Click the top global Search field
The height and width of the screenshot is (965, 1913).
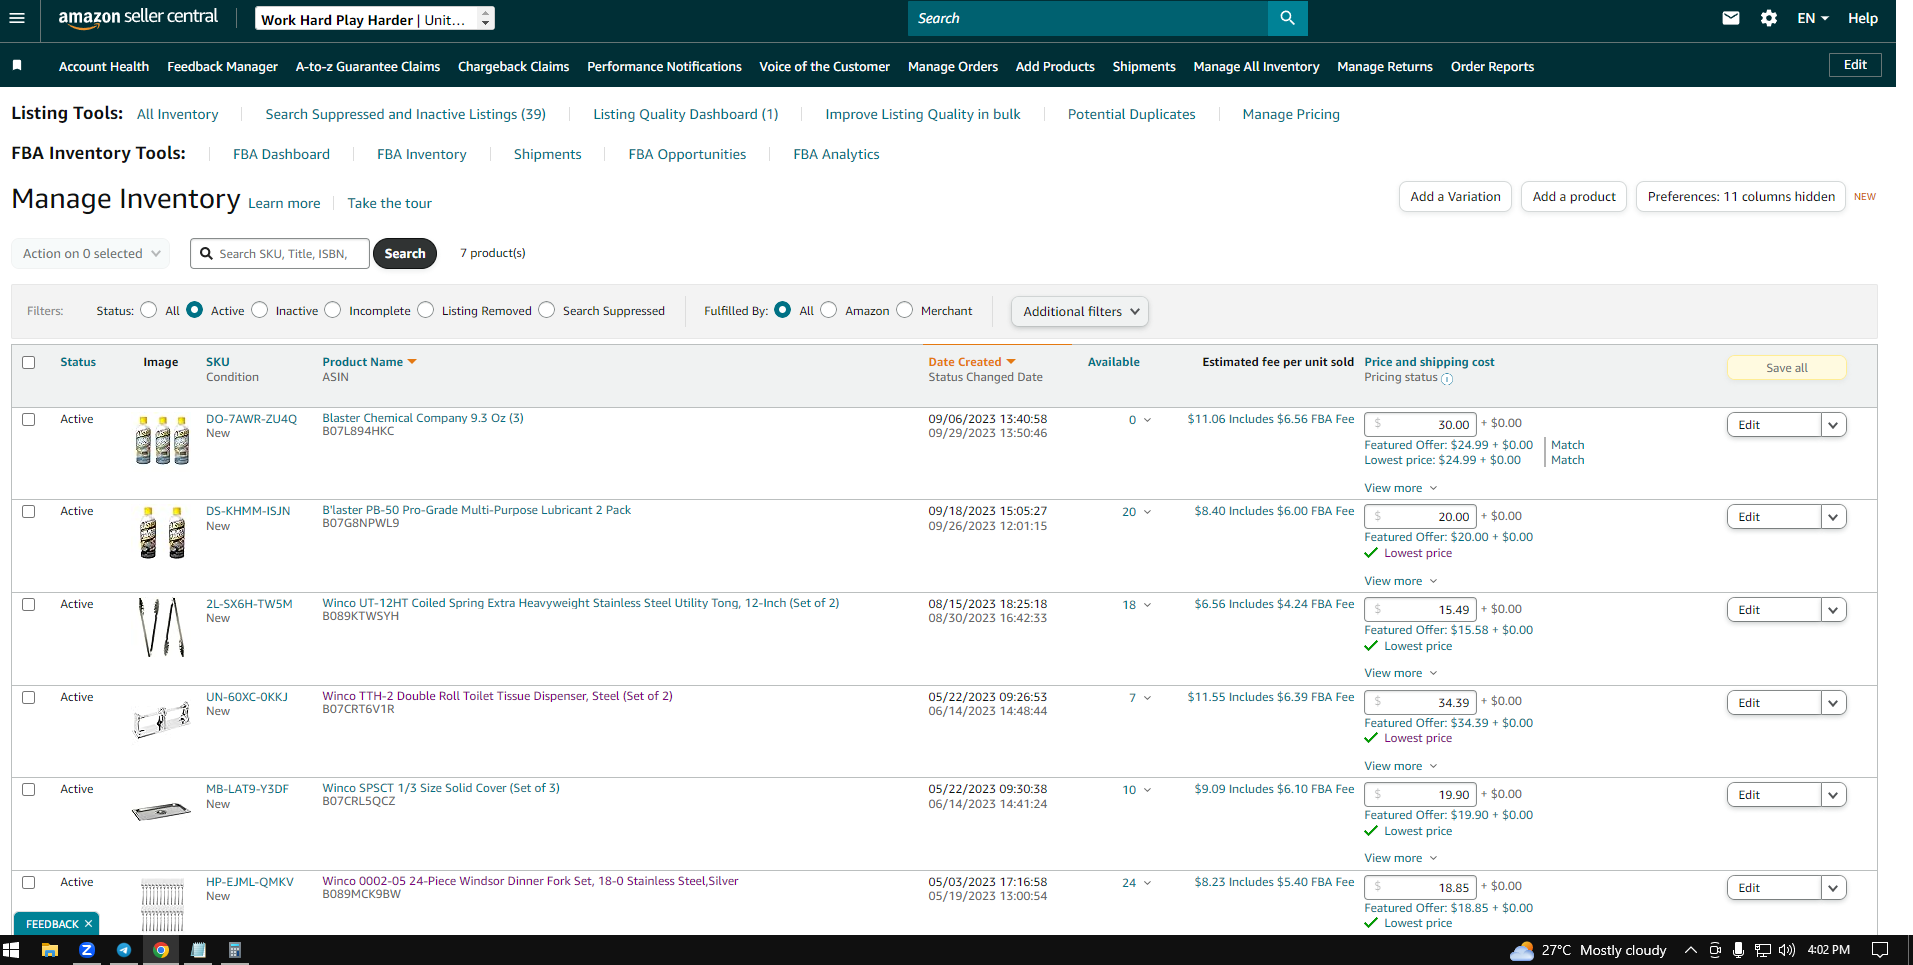[1088, 18]
